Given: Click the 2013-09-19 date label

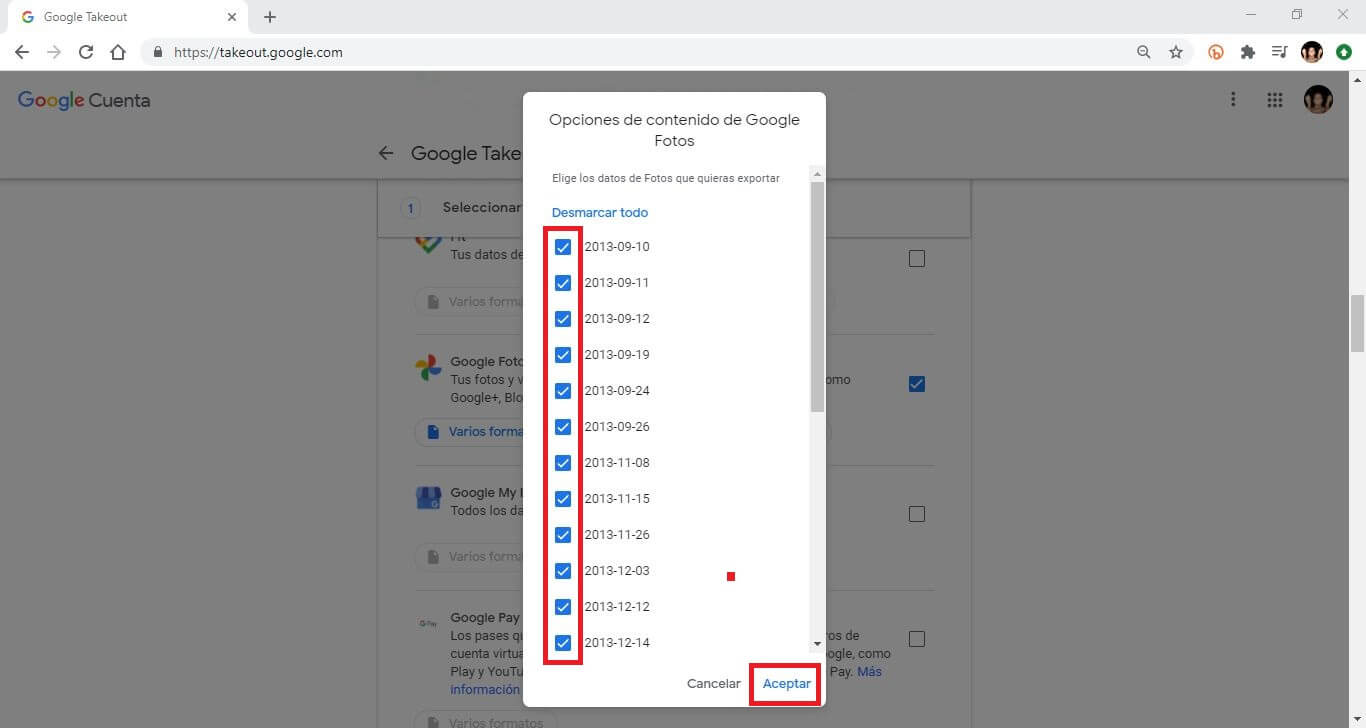Looking at the screenshot, I should click(617, 355).
